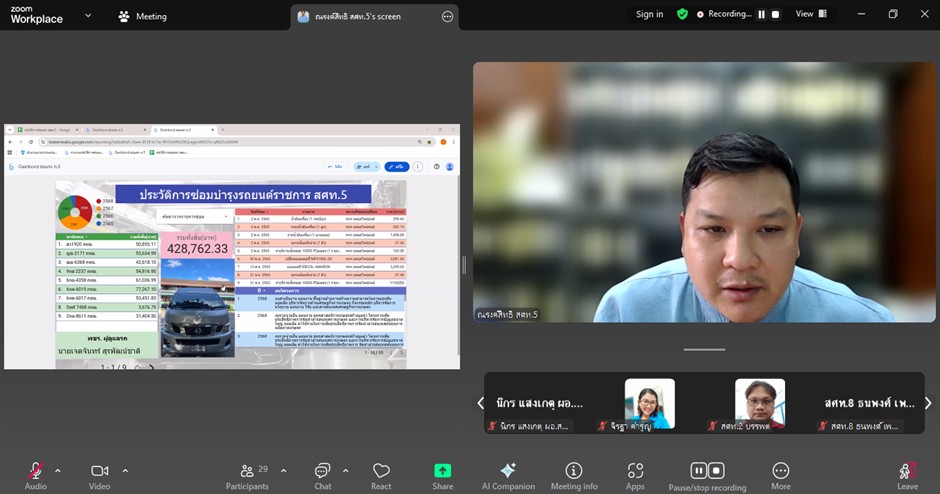Image resolution: width=940 pixels, height=494 pixels.
Task: Open the Participants panel
Action: 247,471
